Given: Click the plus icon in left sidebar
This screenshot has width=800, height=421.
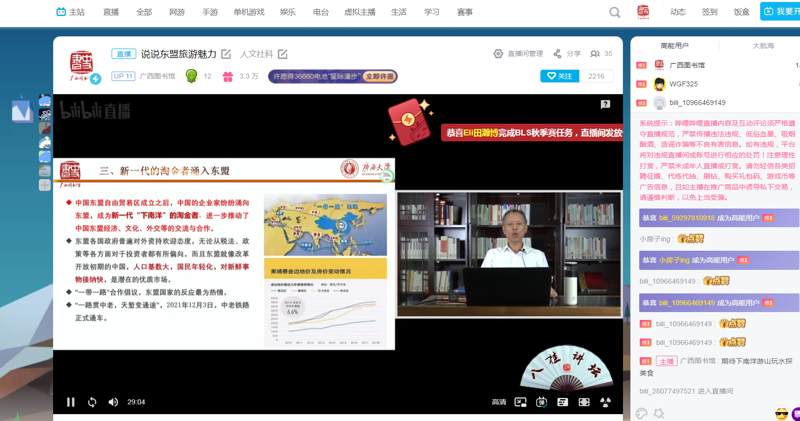Looking at the screenshot, I should 45,185.
